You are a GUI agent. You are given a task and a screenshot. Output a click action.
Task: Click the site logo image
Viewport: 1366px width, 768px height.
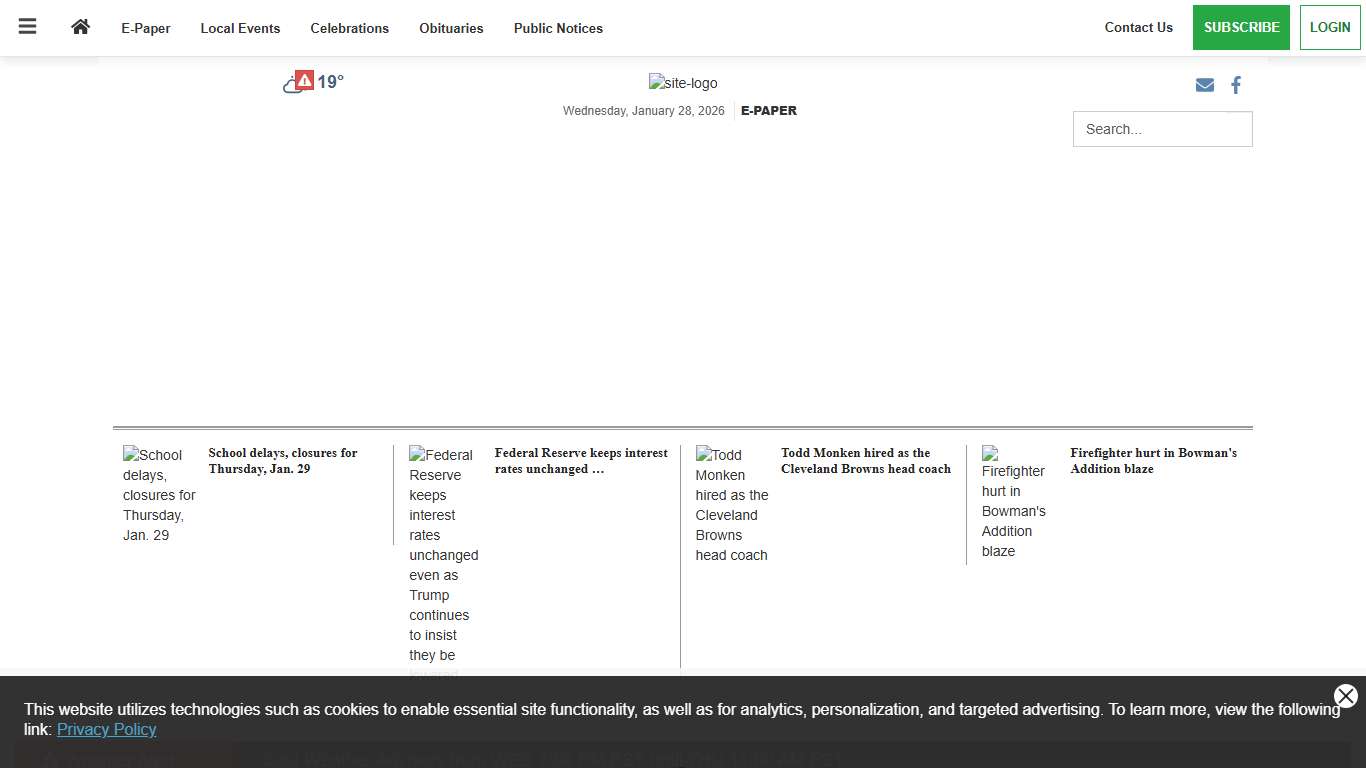coord(682,83)
